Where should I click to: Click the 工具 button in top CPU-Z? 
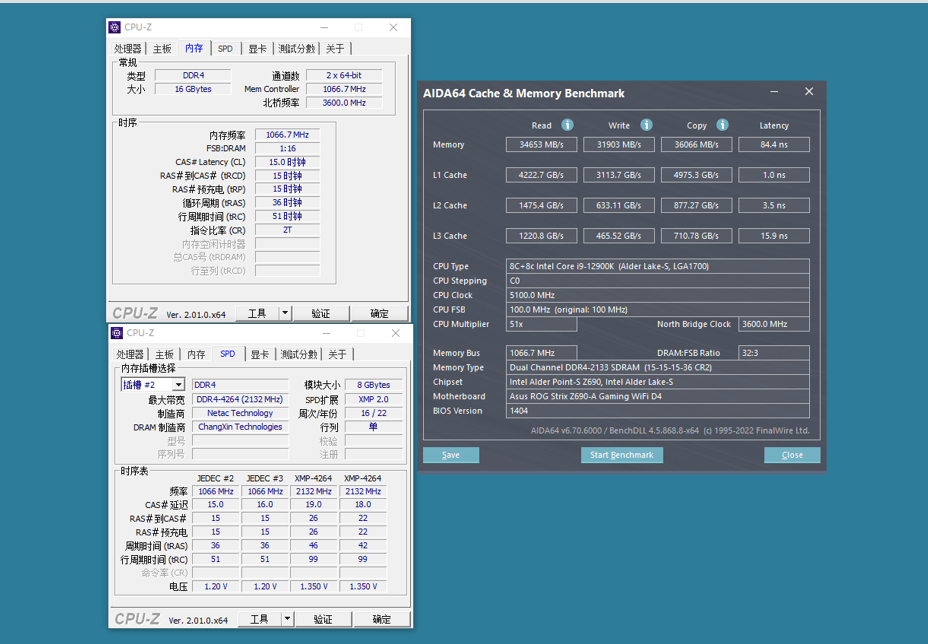[259, 312]
